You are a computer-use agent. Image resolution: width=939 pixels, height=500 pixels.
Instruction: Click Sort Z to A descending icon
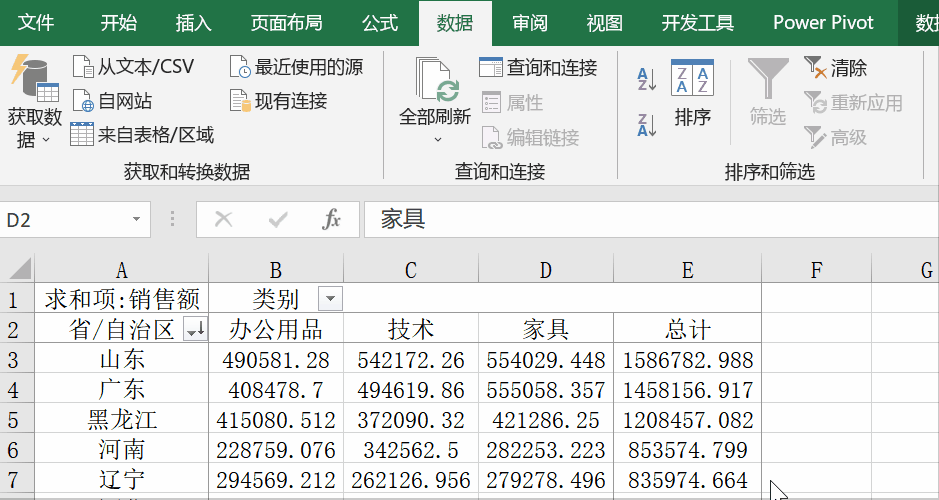click(647, 125)
